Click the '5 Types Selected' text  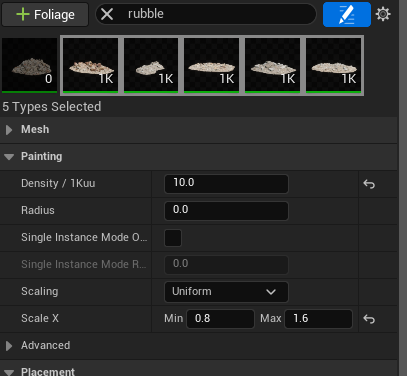click(x=52, y=107)
